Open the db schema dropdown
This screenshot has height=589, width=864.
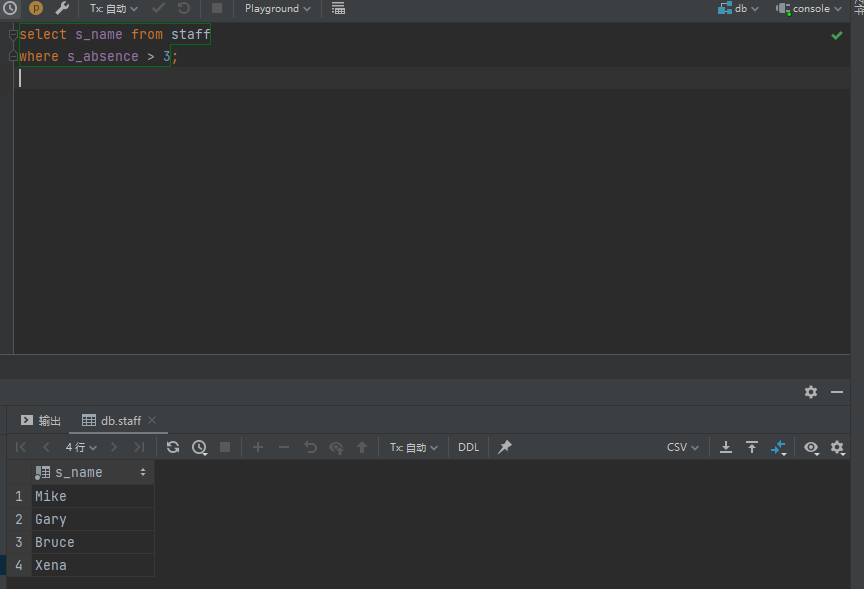click(738, 9)
